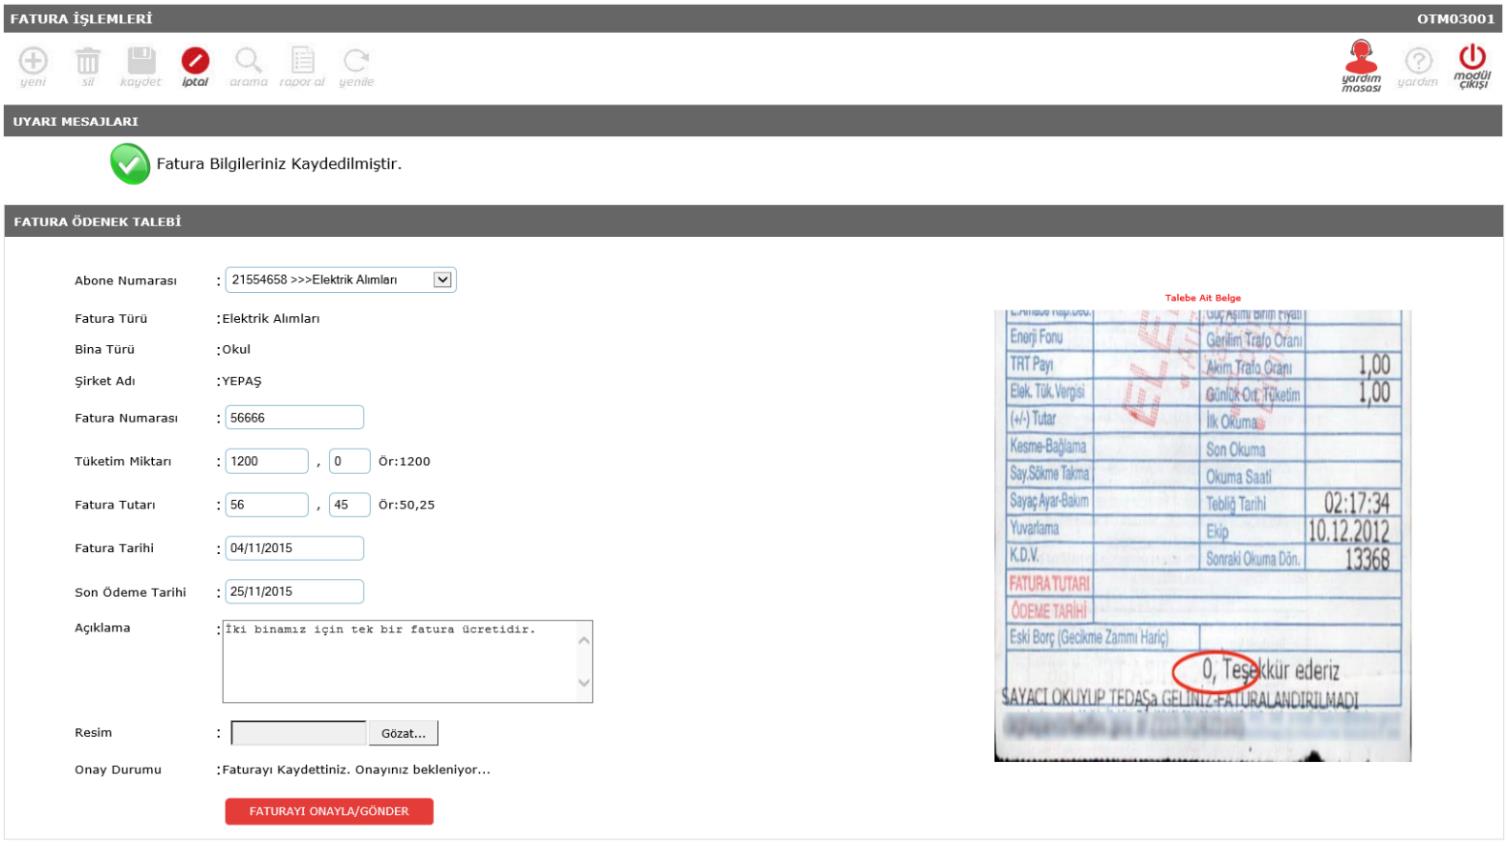This screenshot has width=1507, height=846.
Task: Click the 'Şirket Adı' label
Action: coord(105,381)
